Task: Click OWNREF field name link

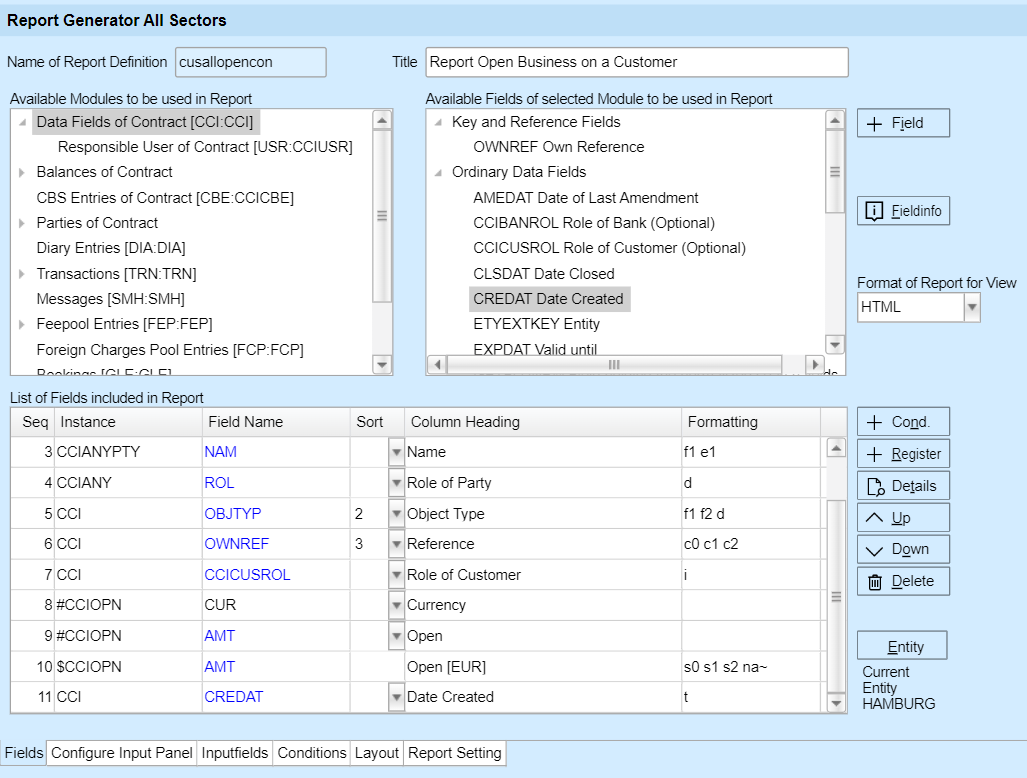Action: coord(236,544)
